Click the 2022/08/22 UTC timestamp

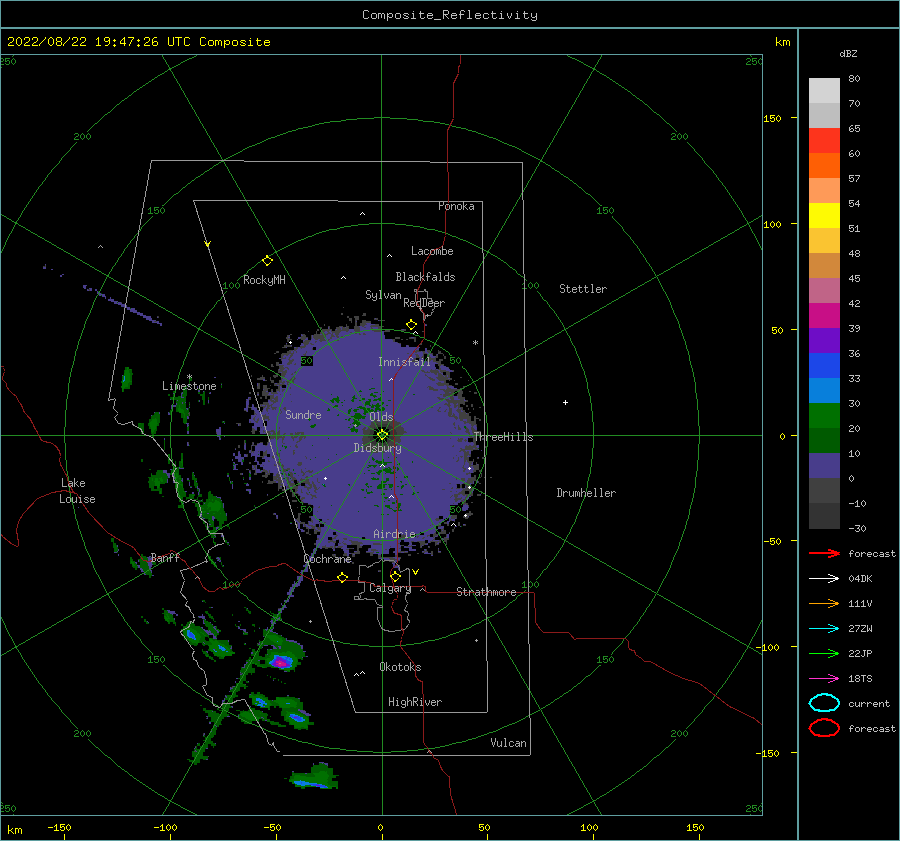(x=138, y=42)
